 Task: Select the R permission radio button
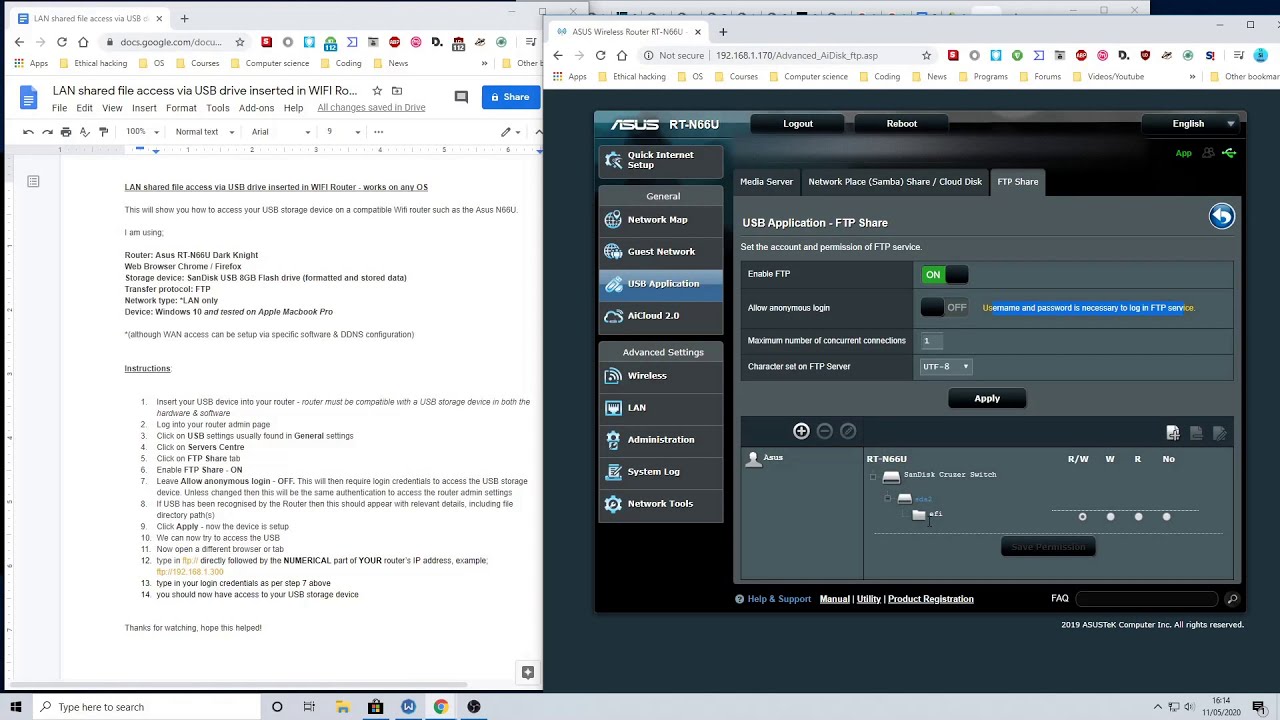[1138, 517]
